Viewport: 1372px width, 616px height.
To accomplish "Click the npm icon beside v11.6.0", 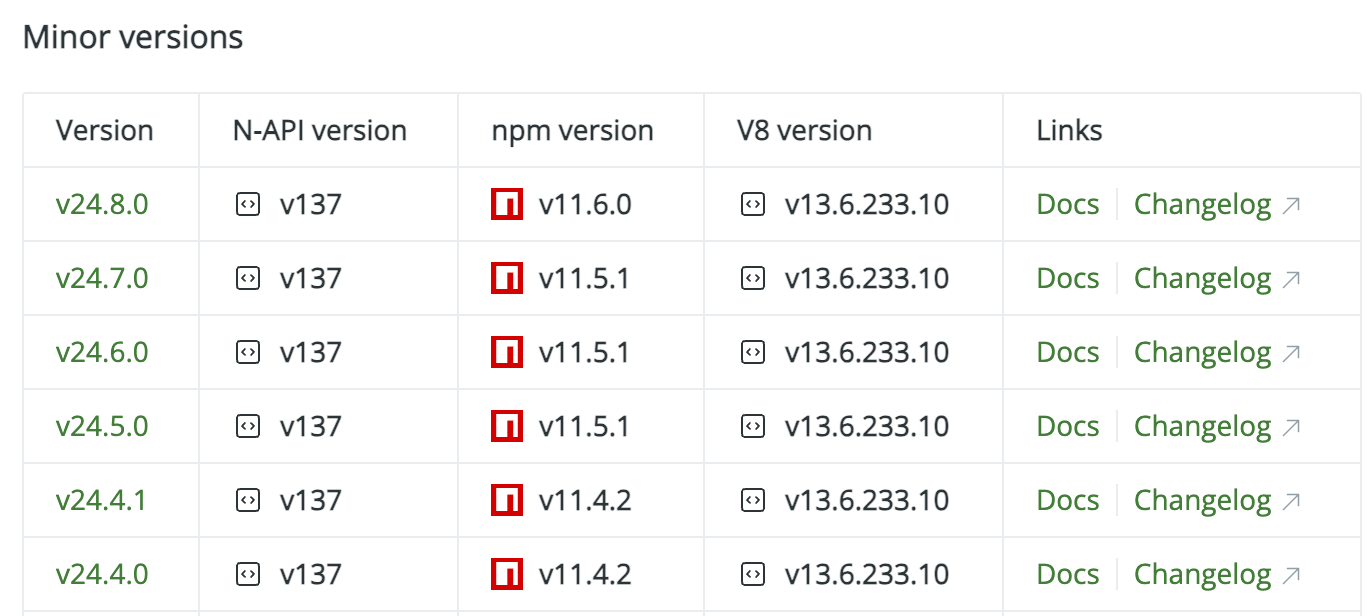I will tap(507, 203).
